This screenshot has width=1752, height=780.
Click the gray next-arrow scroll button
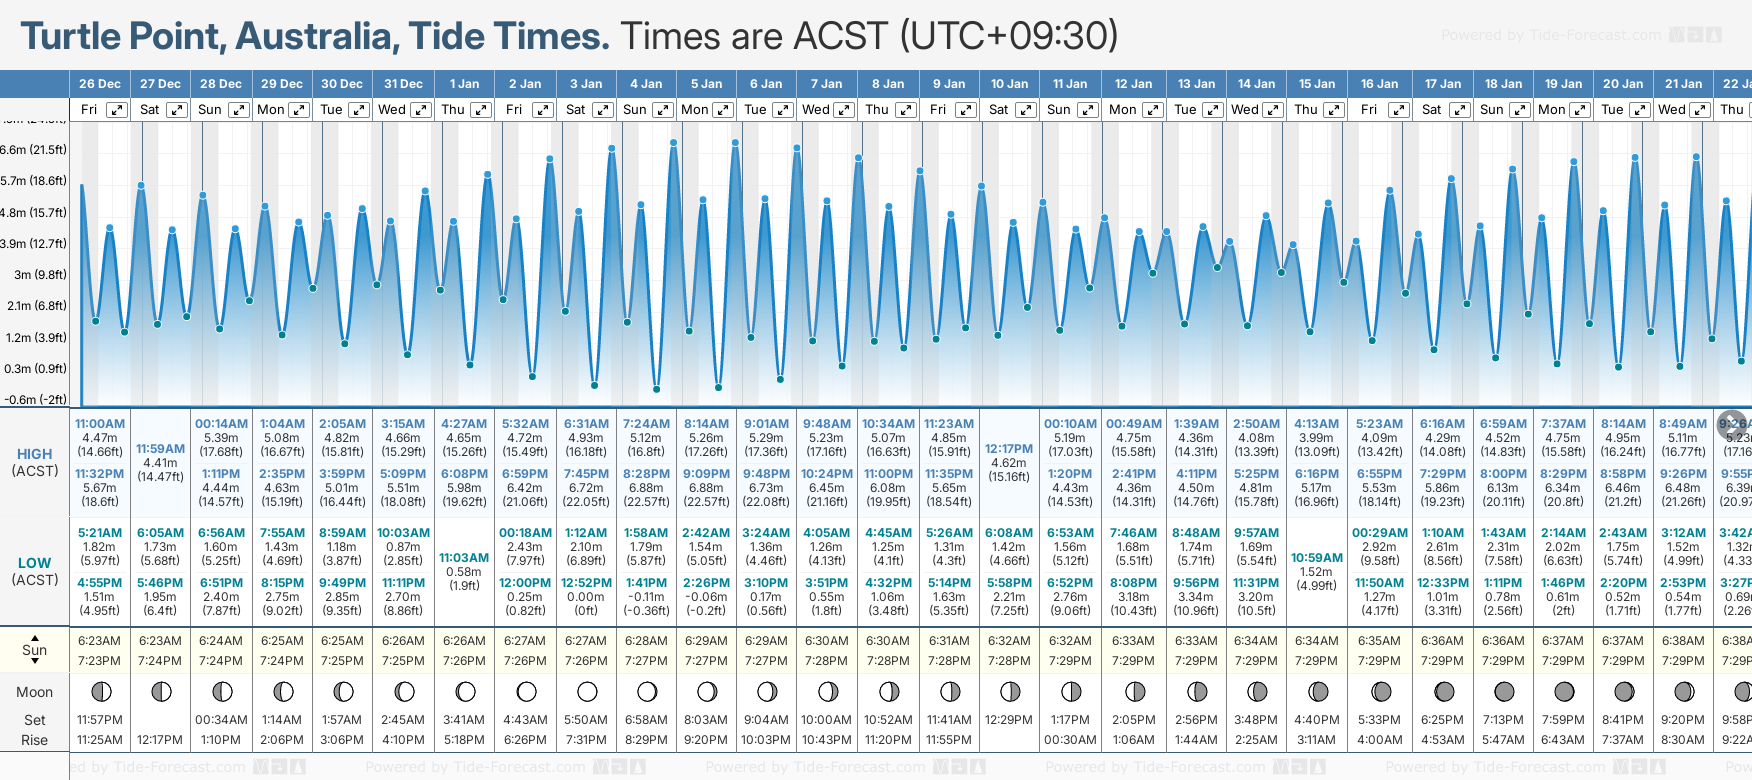coord(1732,423)
